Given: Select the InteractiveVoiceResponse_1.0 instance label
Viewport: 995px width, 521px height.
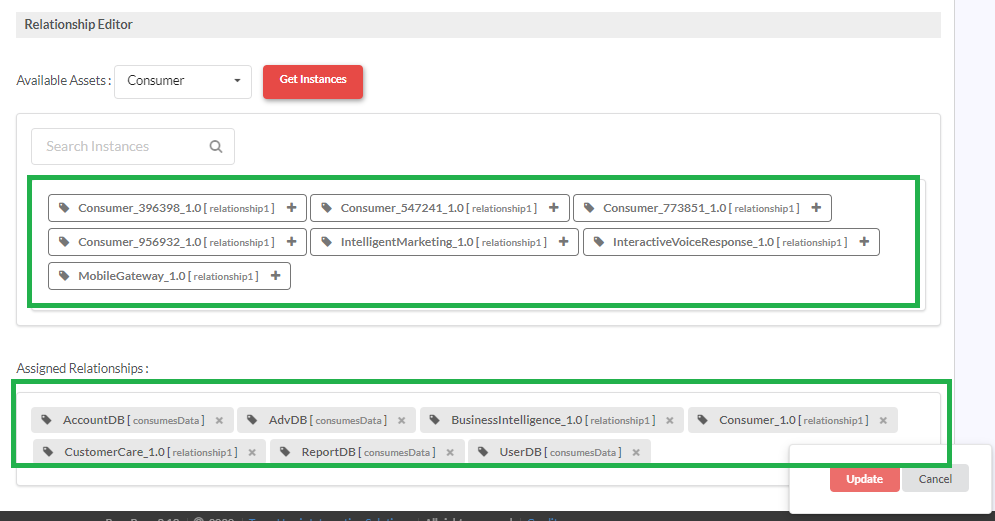Looking at the screenshot, I should pyautogui.click(x=694, y=242).
